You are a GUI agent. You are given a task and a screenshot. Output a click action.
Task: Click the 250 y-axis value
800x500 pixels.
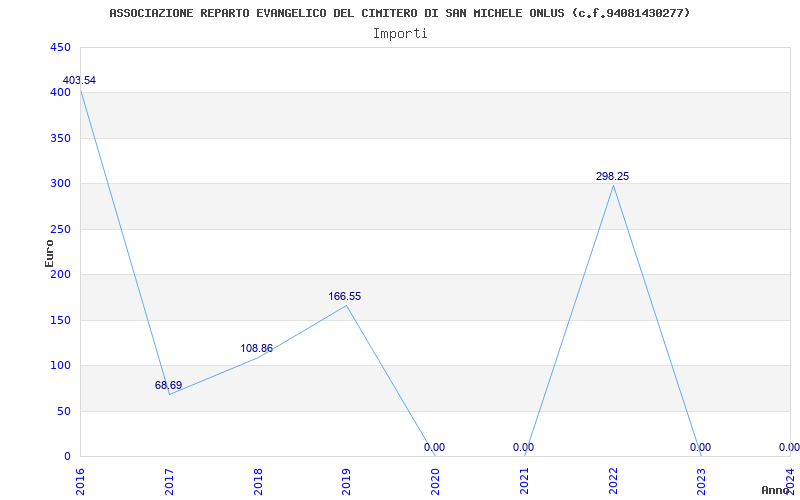coord(60,229)
